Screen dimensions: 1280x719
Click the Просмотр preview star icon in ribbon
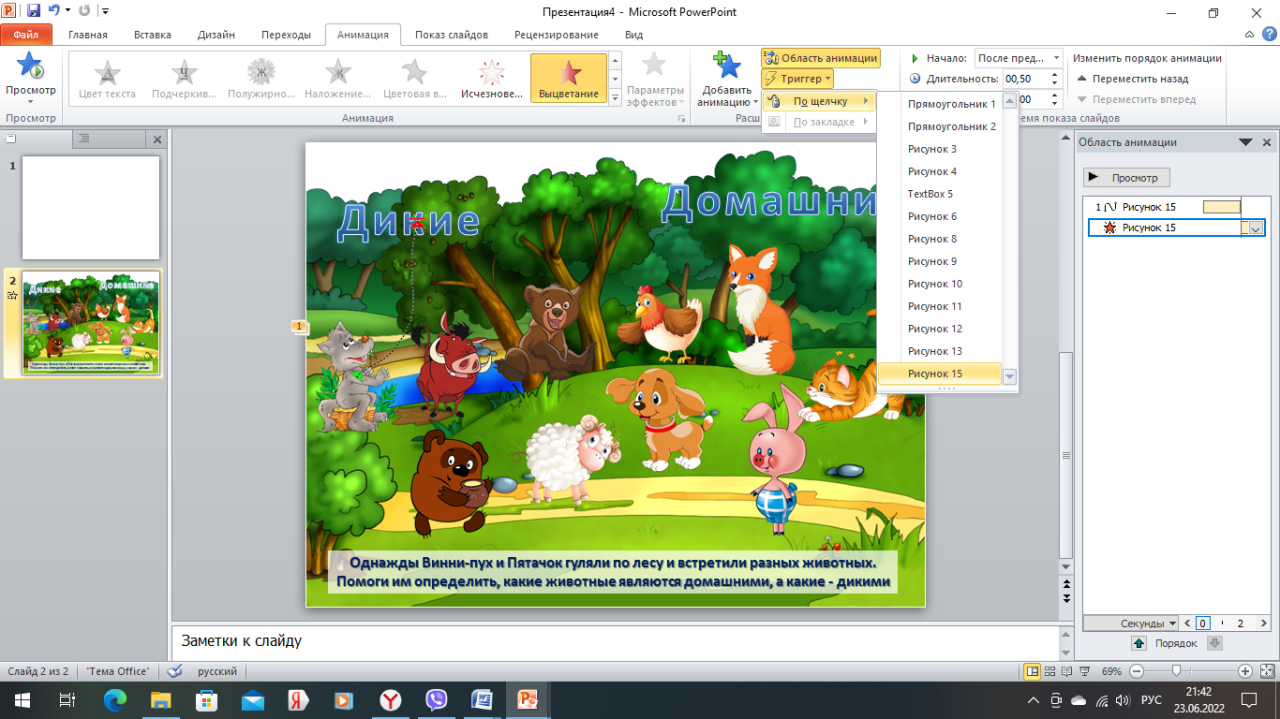30,67
